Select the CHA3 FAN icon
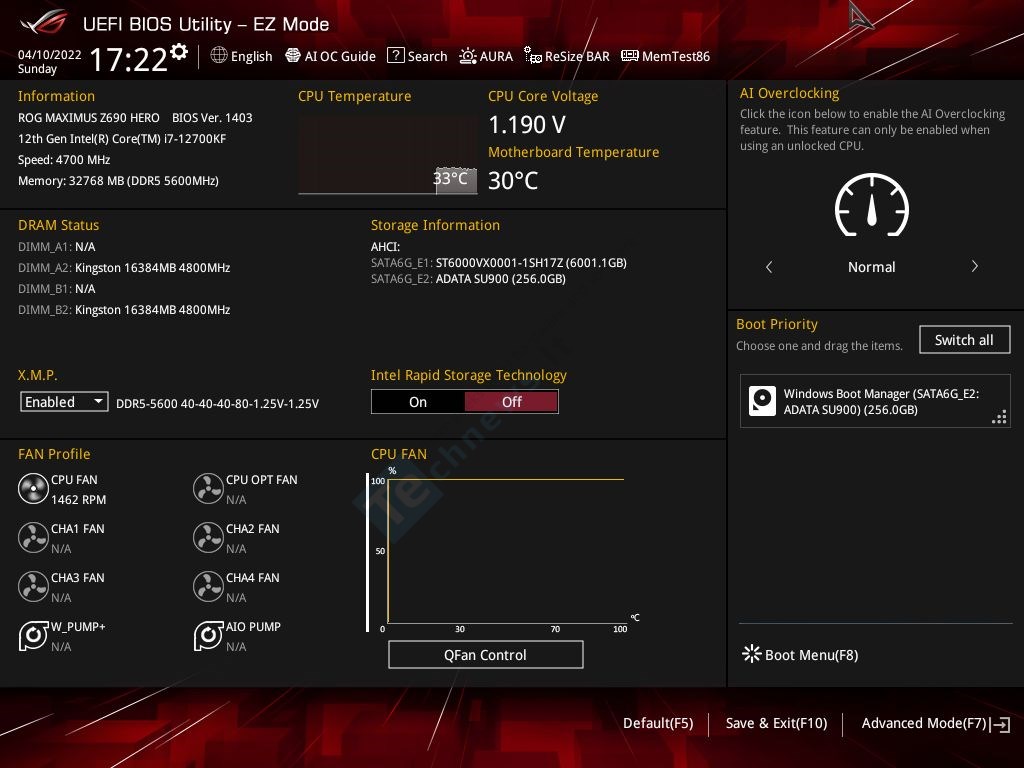The width and height of the screenshot is (1024, 768). (33, 587)
